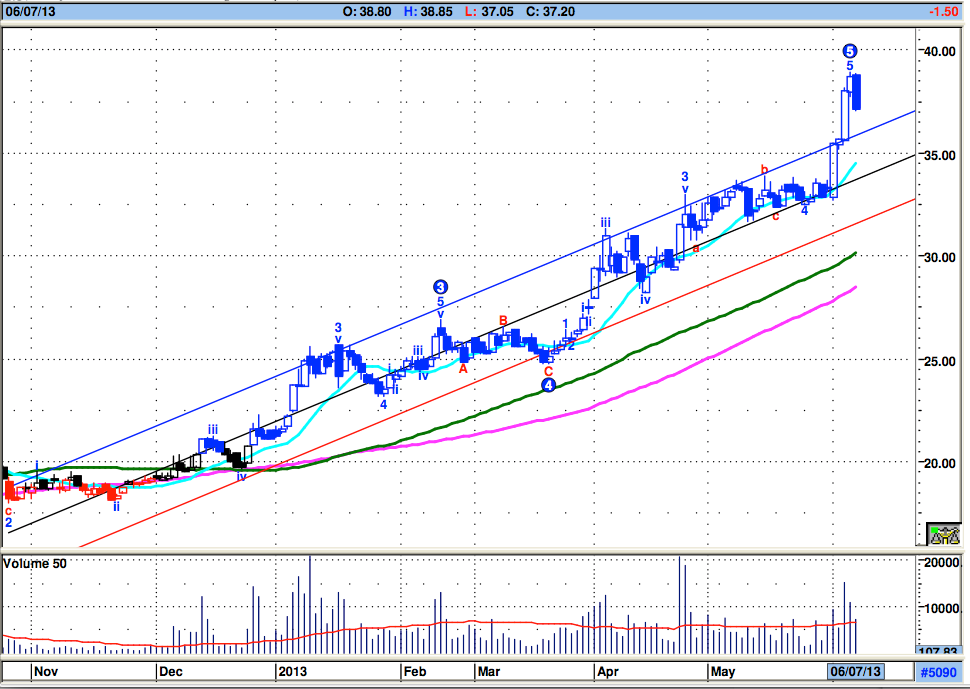Click the red B wave label
The height and width of the screenshot is (689, 970).
(503, 320)
